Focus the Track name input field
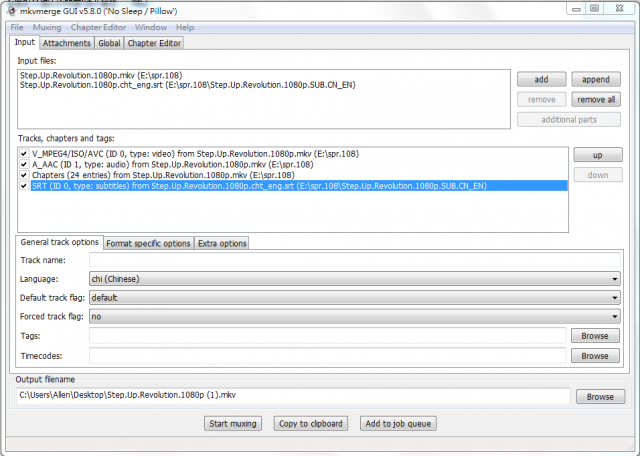The width and height of the screenshot is (640, 456). click(x=355, y=260)
